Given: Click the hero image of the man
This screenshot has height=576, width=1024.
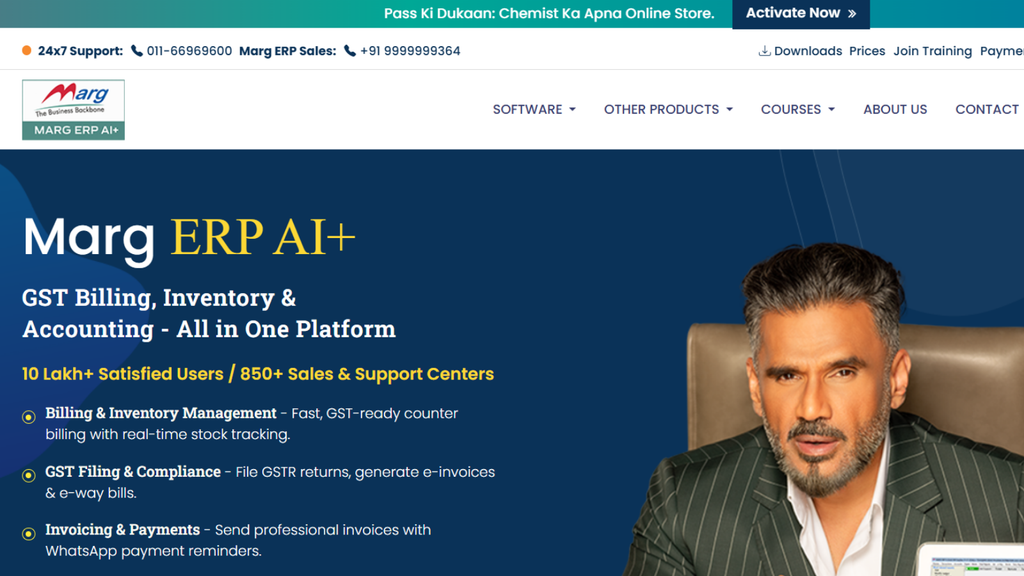Looking at the screenshot, I should pos(823,410).
